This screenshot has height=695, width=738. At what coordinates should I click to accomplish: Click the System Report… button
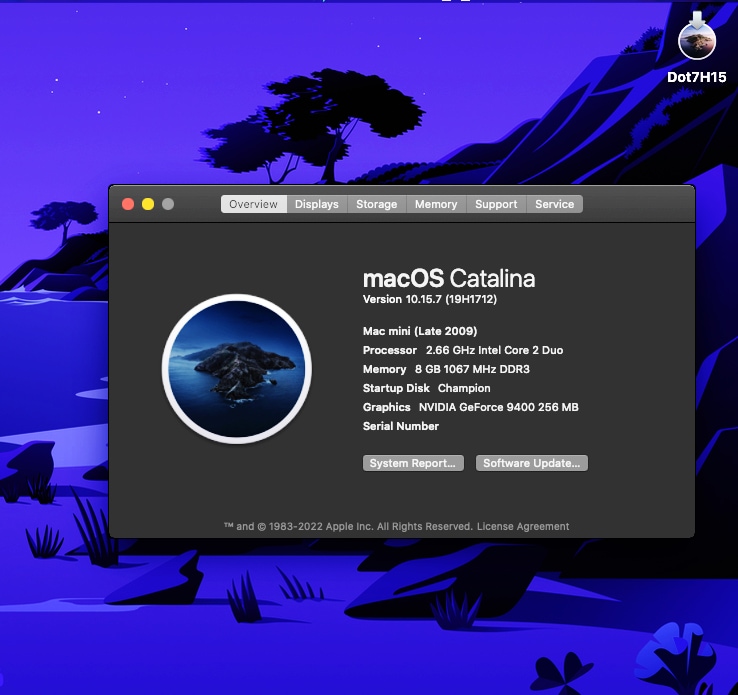413,463
